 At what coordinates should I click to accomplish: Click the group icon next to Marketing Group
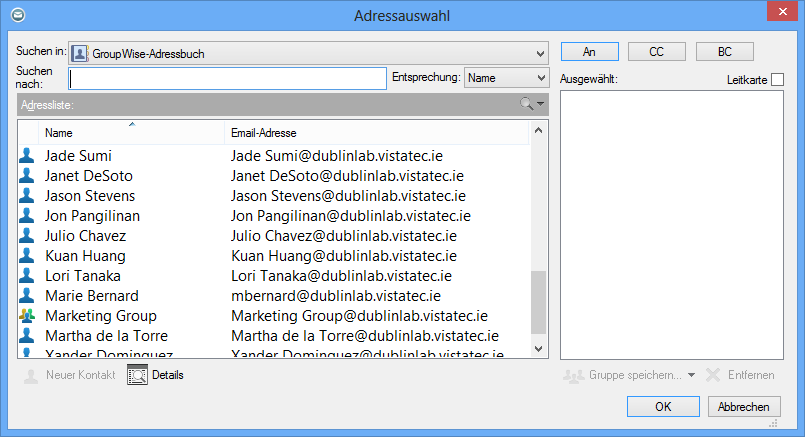[27, 315]
